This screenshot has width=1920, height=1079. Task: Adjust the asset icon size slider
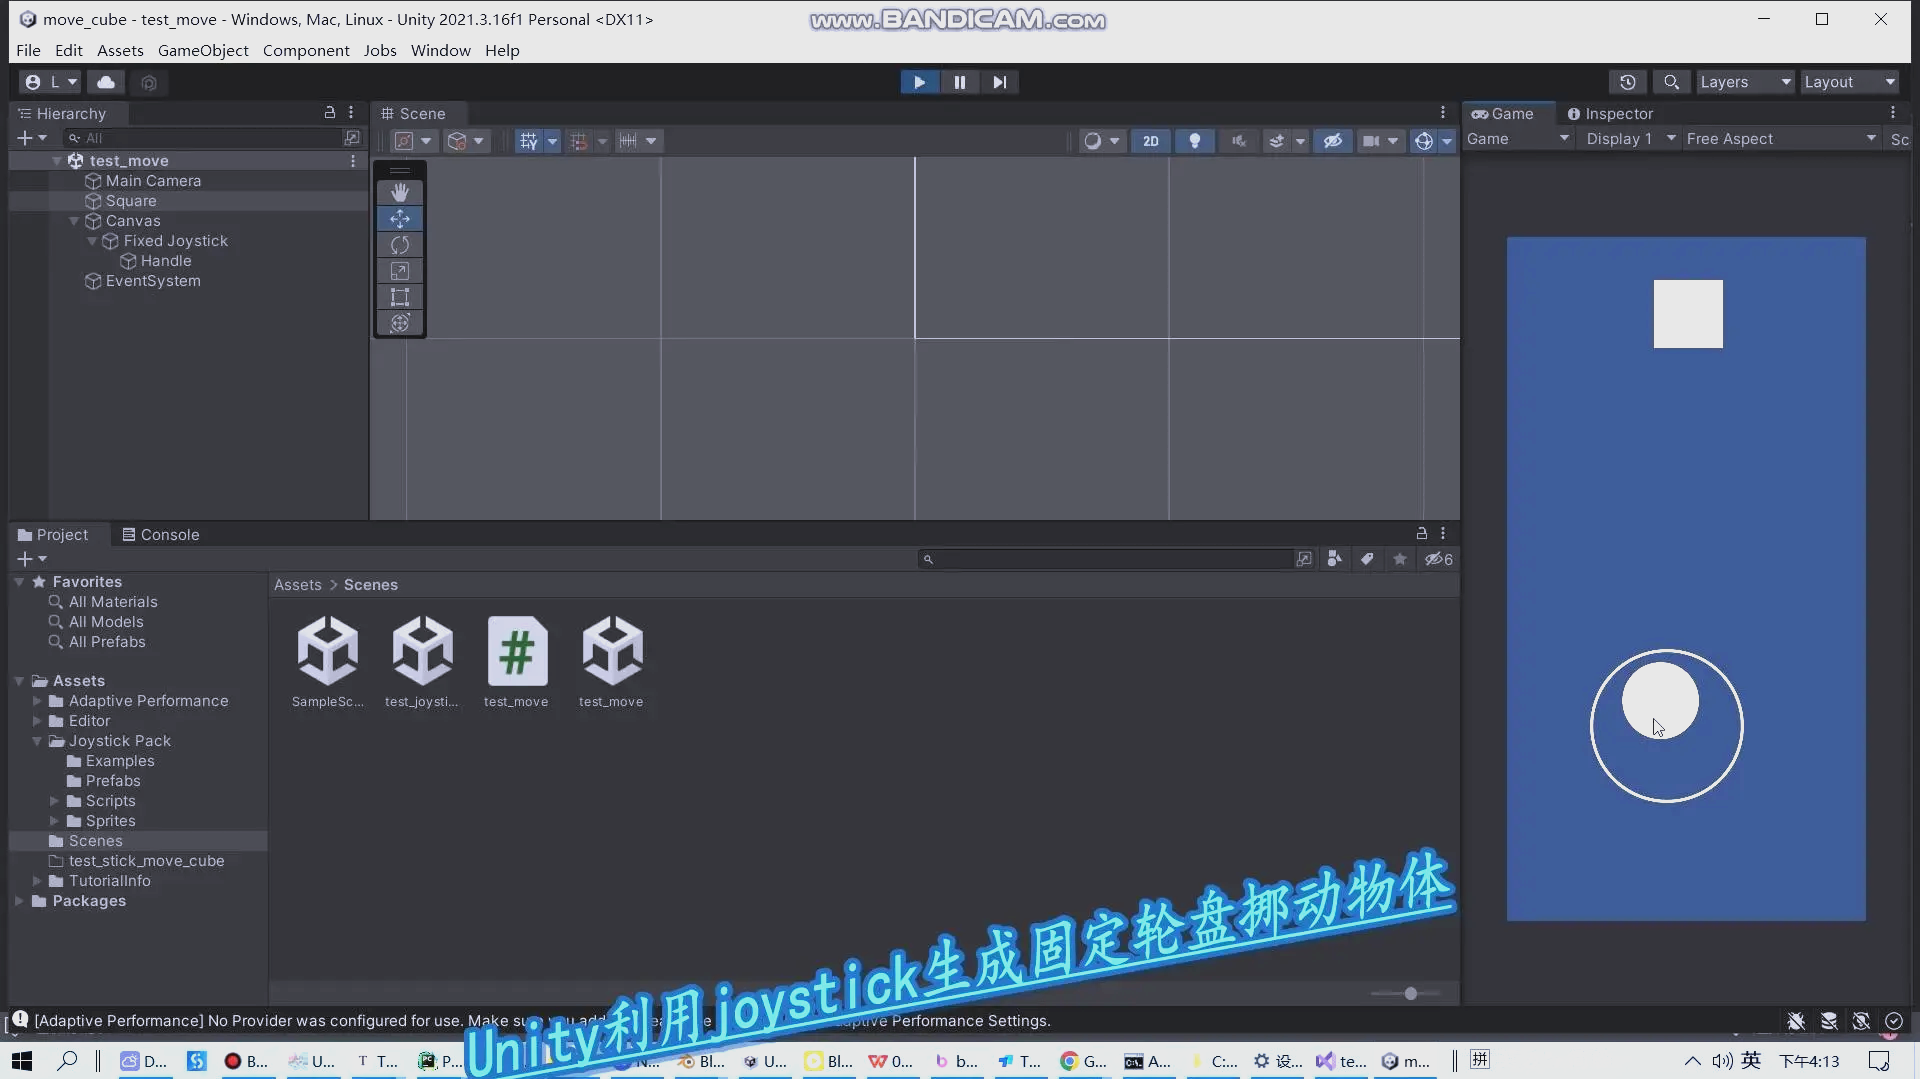point(1410,993)
